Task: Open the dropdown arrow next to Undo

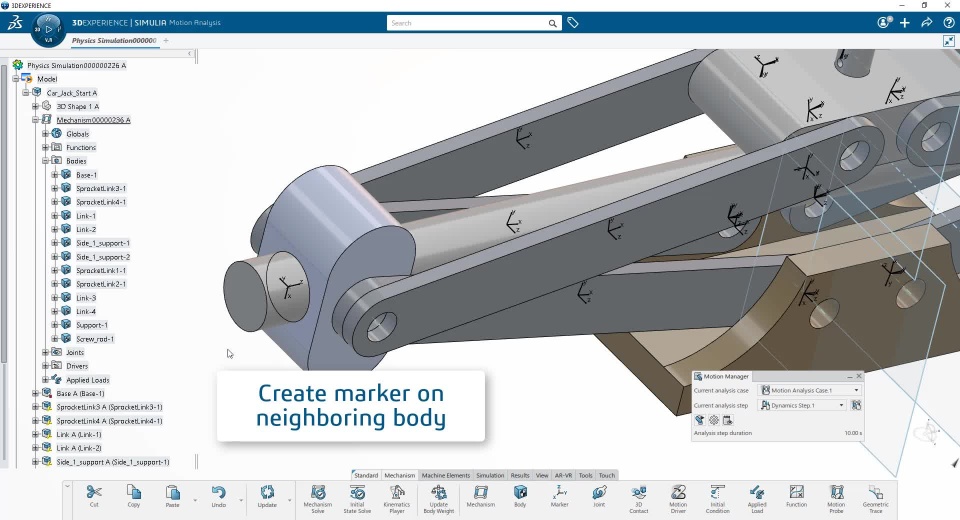Action: 241,500
